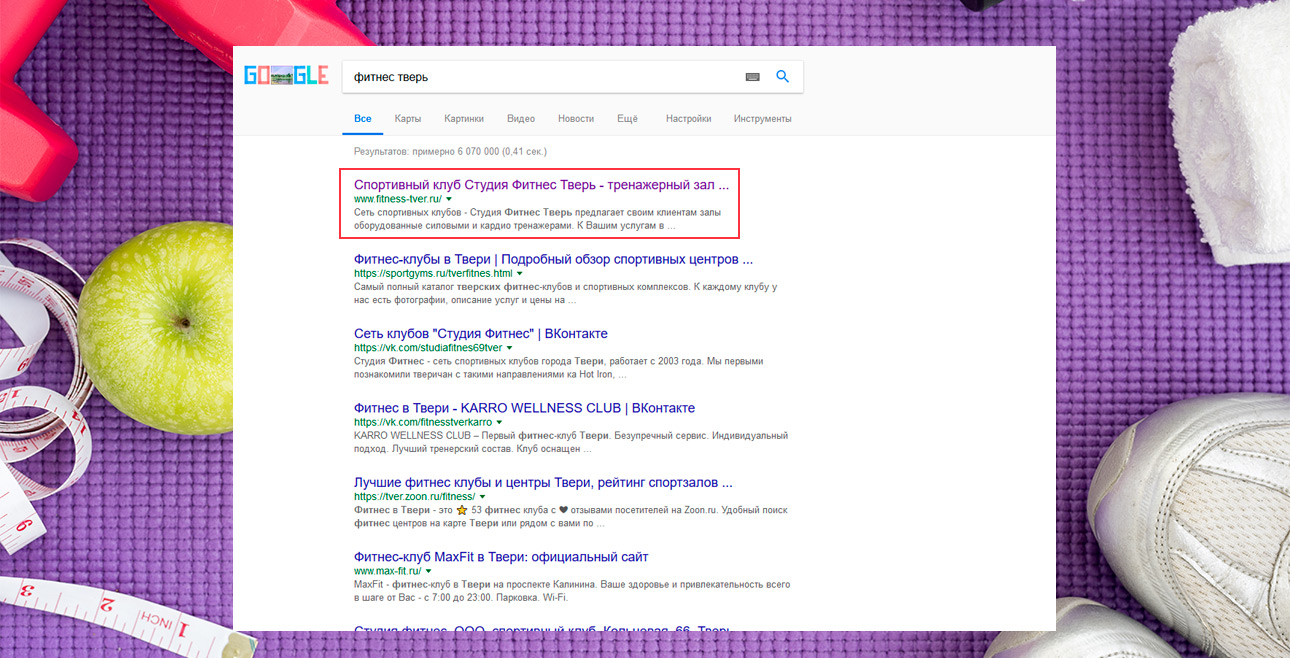Open "Спортивный клуб Студия Фитнес Тверь" result
This screenshot has width=1290, height=658.
coord(541,185)
